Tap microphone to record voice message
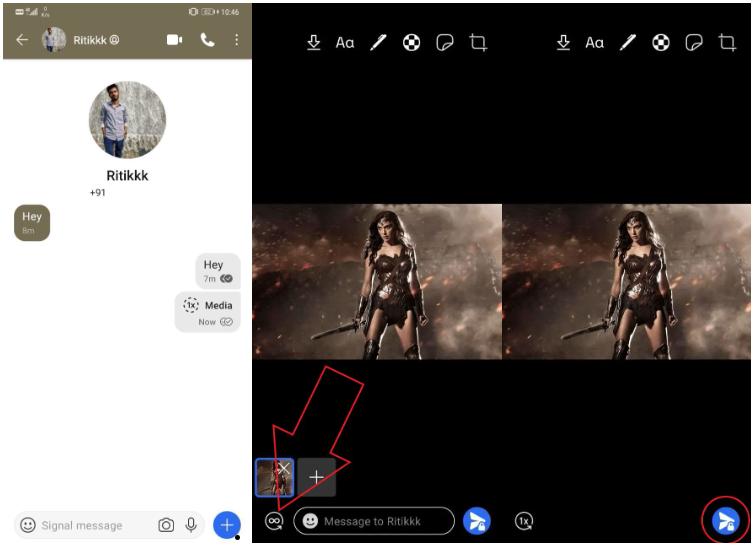This screenshot has height=544, width=754. [191, 525]
